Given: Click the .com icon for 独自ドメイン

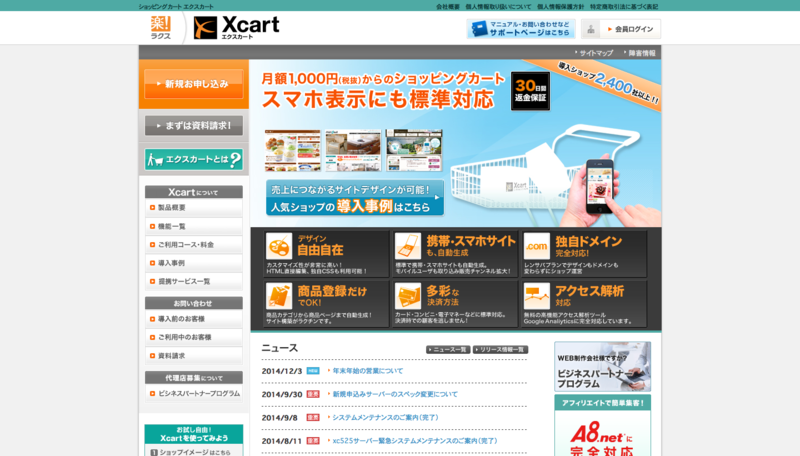Looking at the screenshot, I should point(537,246).
